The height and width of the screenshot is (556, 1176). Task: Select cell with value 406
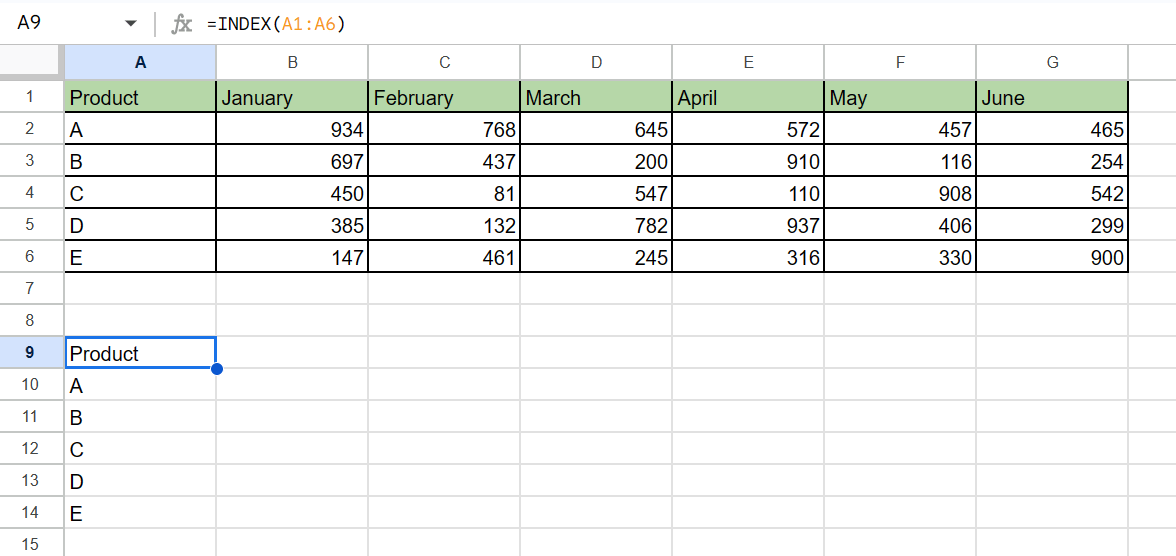coord(900,225)
